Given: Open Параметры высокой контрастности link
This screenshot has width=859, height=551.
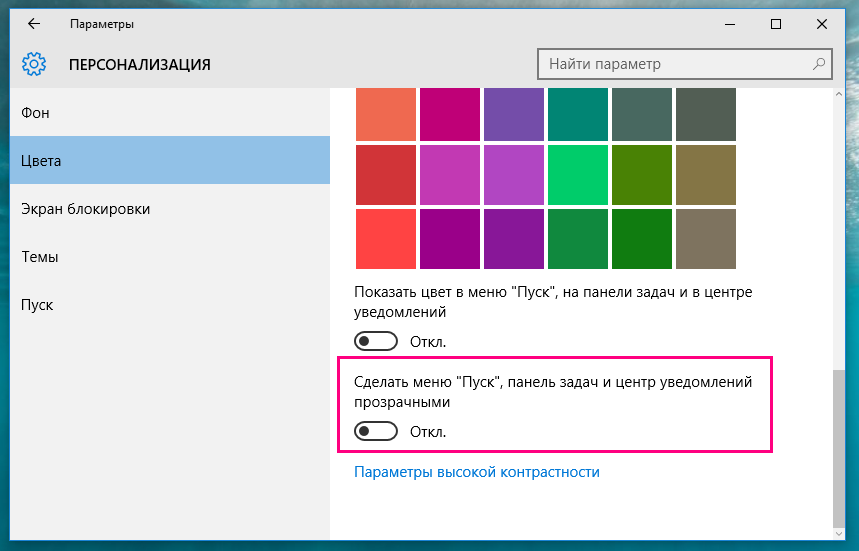Looking at the screenshot, I should click(477, 472).
